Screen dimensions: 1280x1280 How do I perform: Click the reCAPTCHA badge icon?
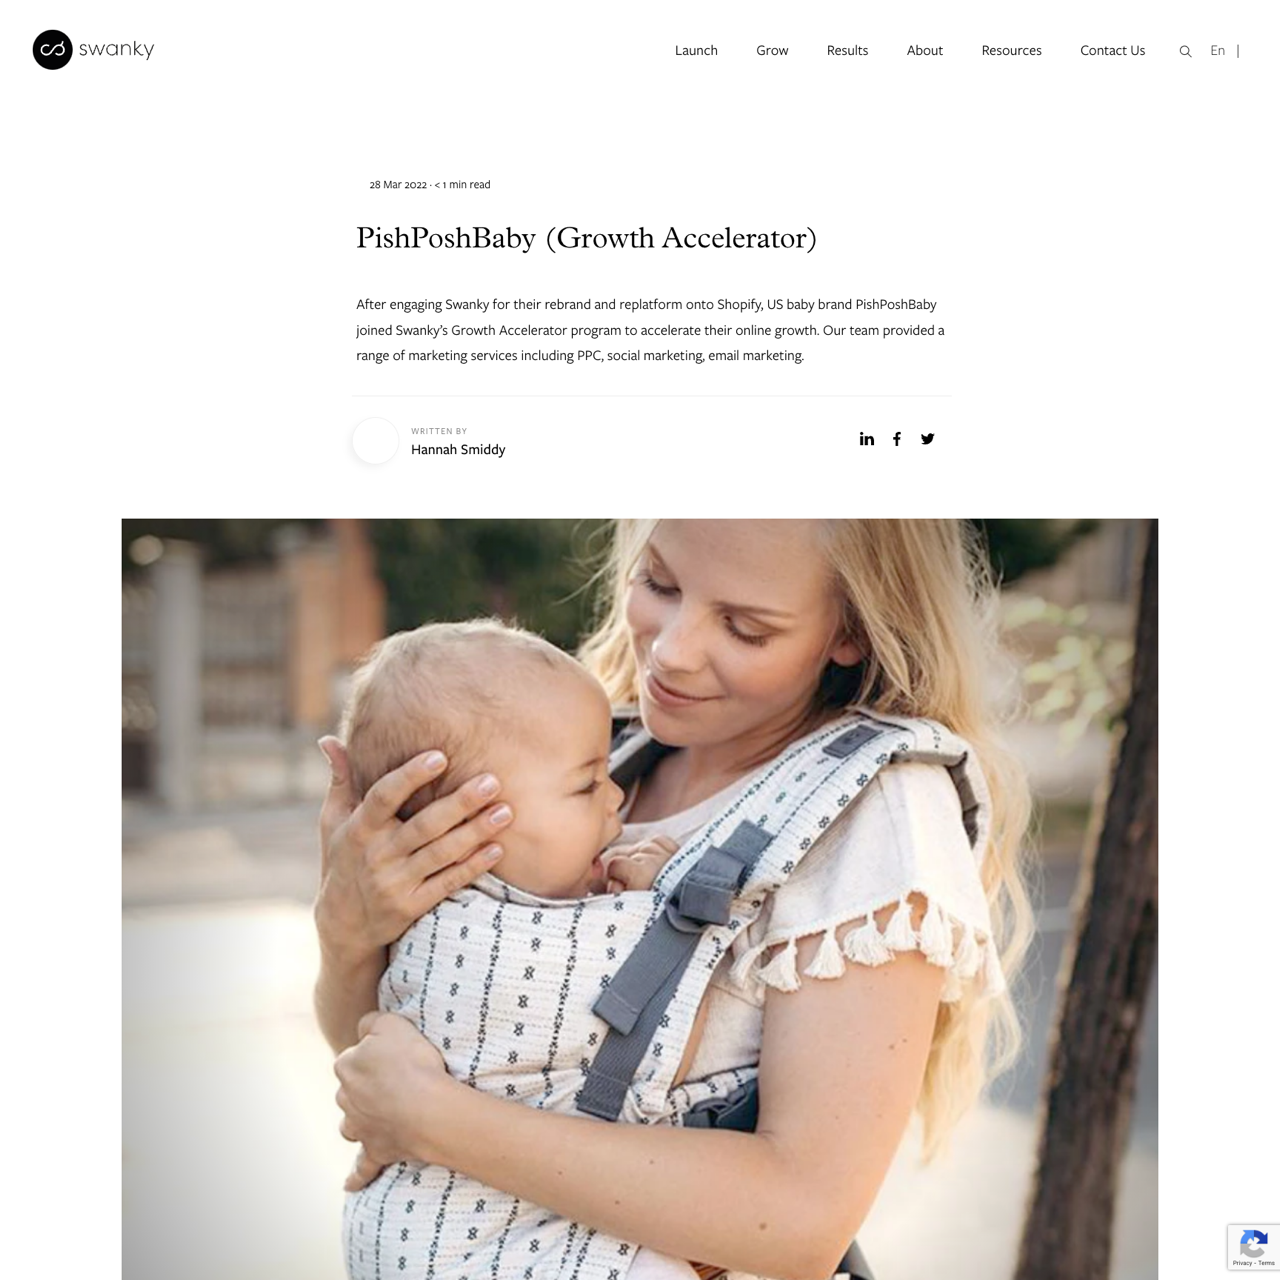[x=1253, y=1243]
